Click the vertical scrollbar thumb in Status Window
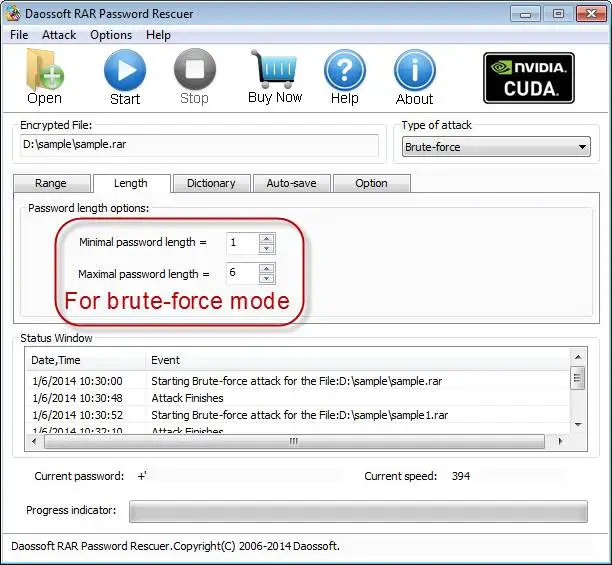This screenshot has width=612, height=565. 578,378
